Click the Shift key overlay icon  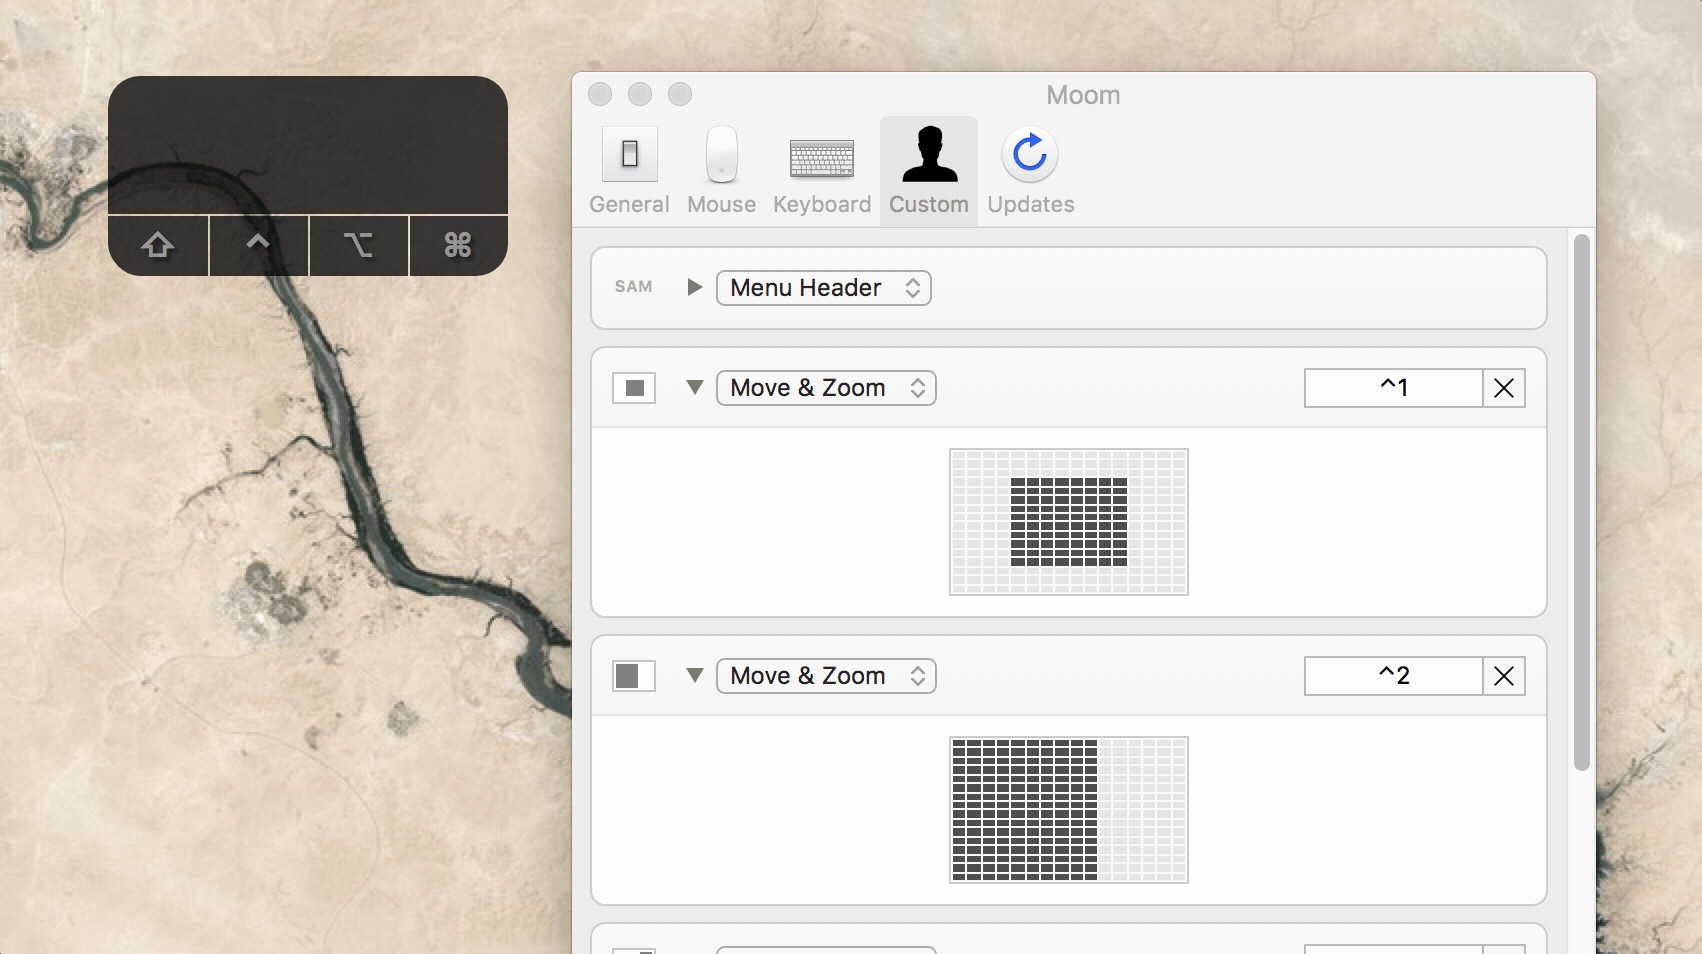click(158, 245)
